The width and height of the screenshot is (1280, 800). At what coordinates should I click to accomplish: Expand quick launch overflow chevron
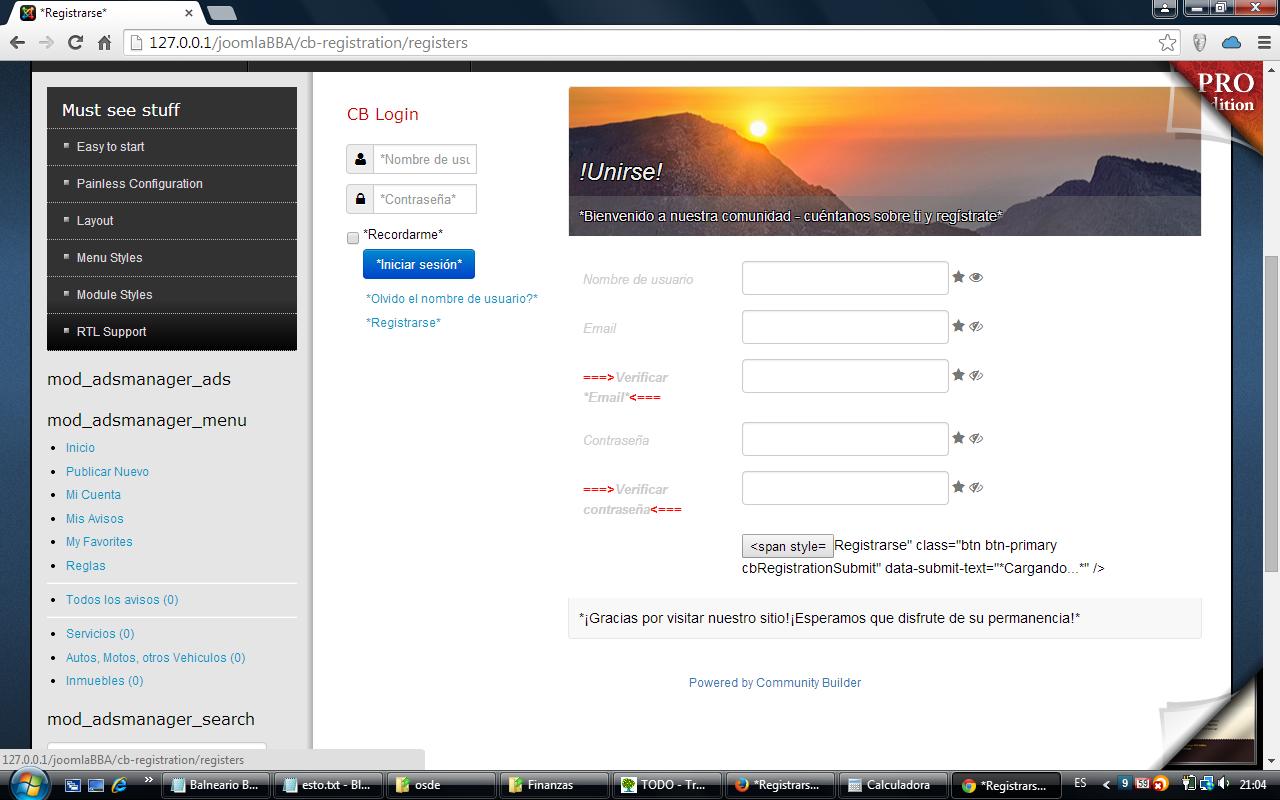pos(149,780)
